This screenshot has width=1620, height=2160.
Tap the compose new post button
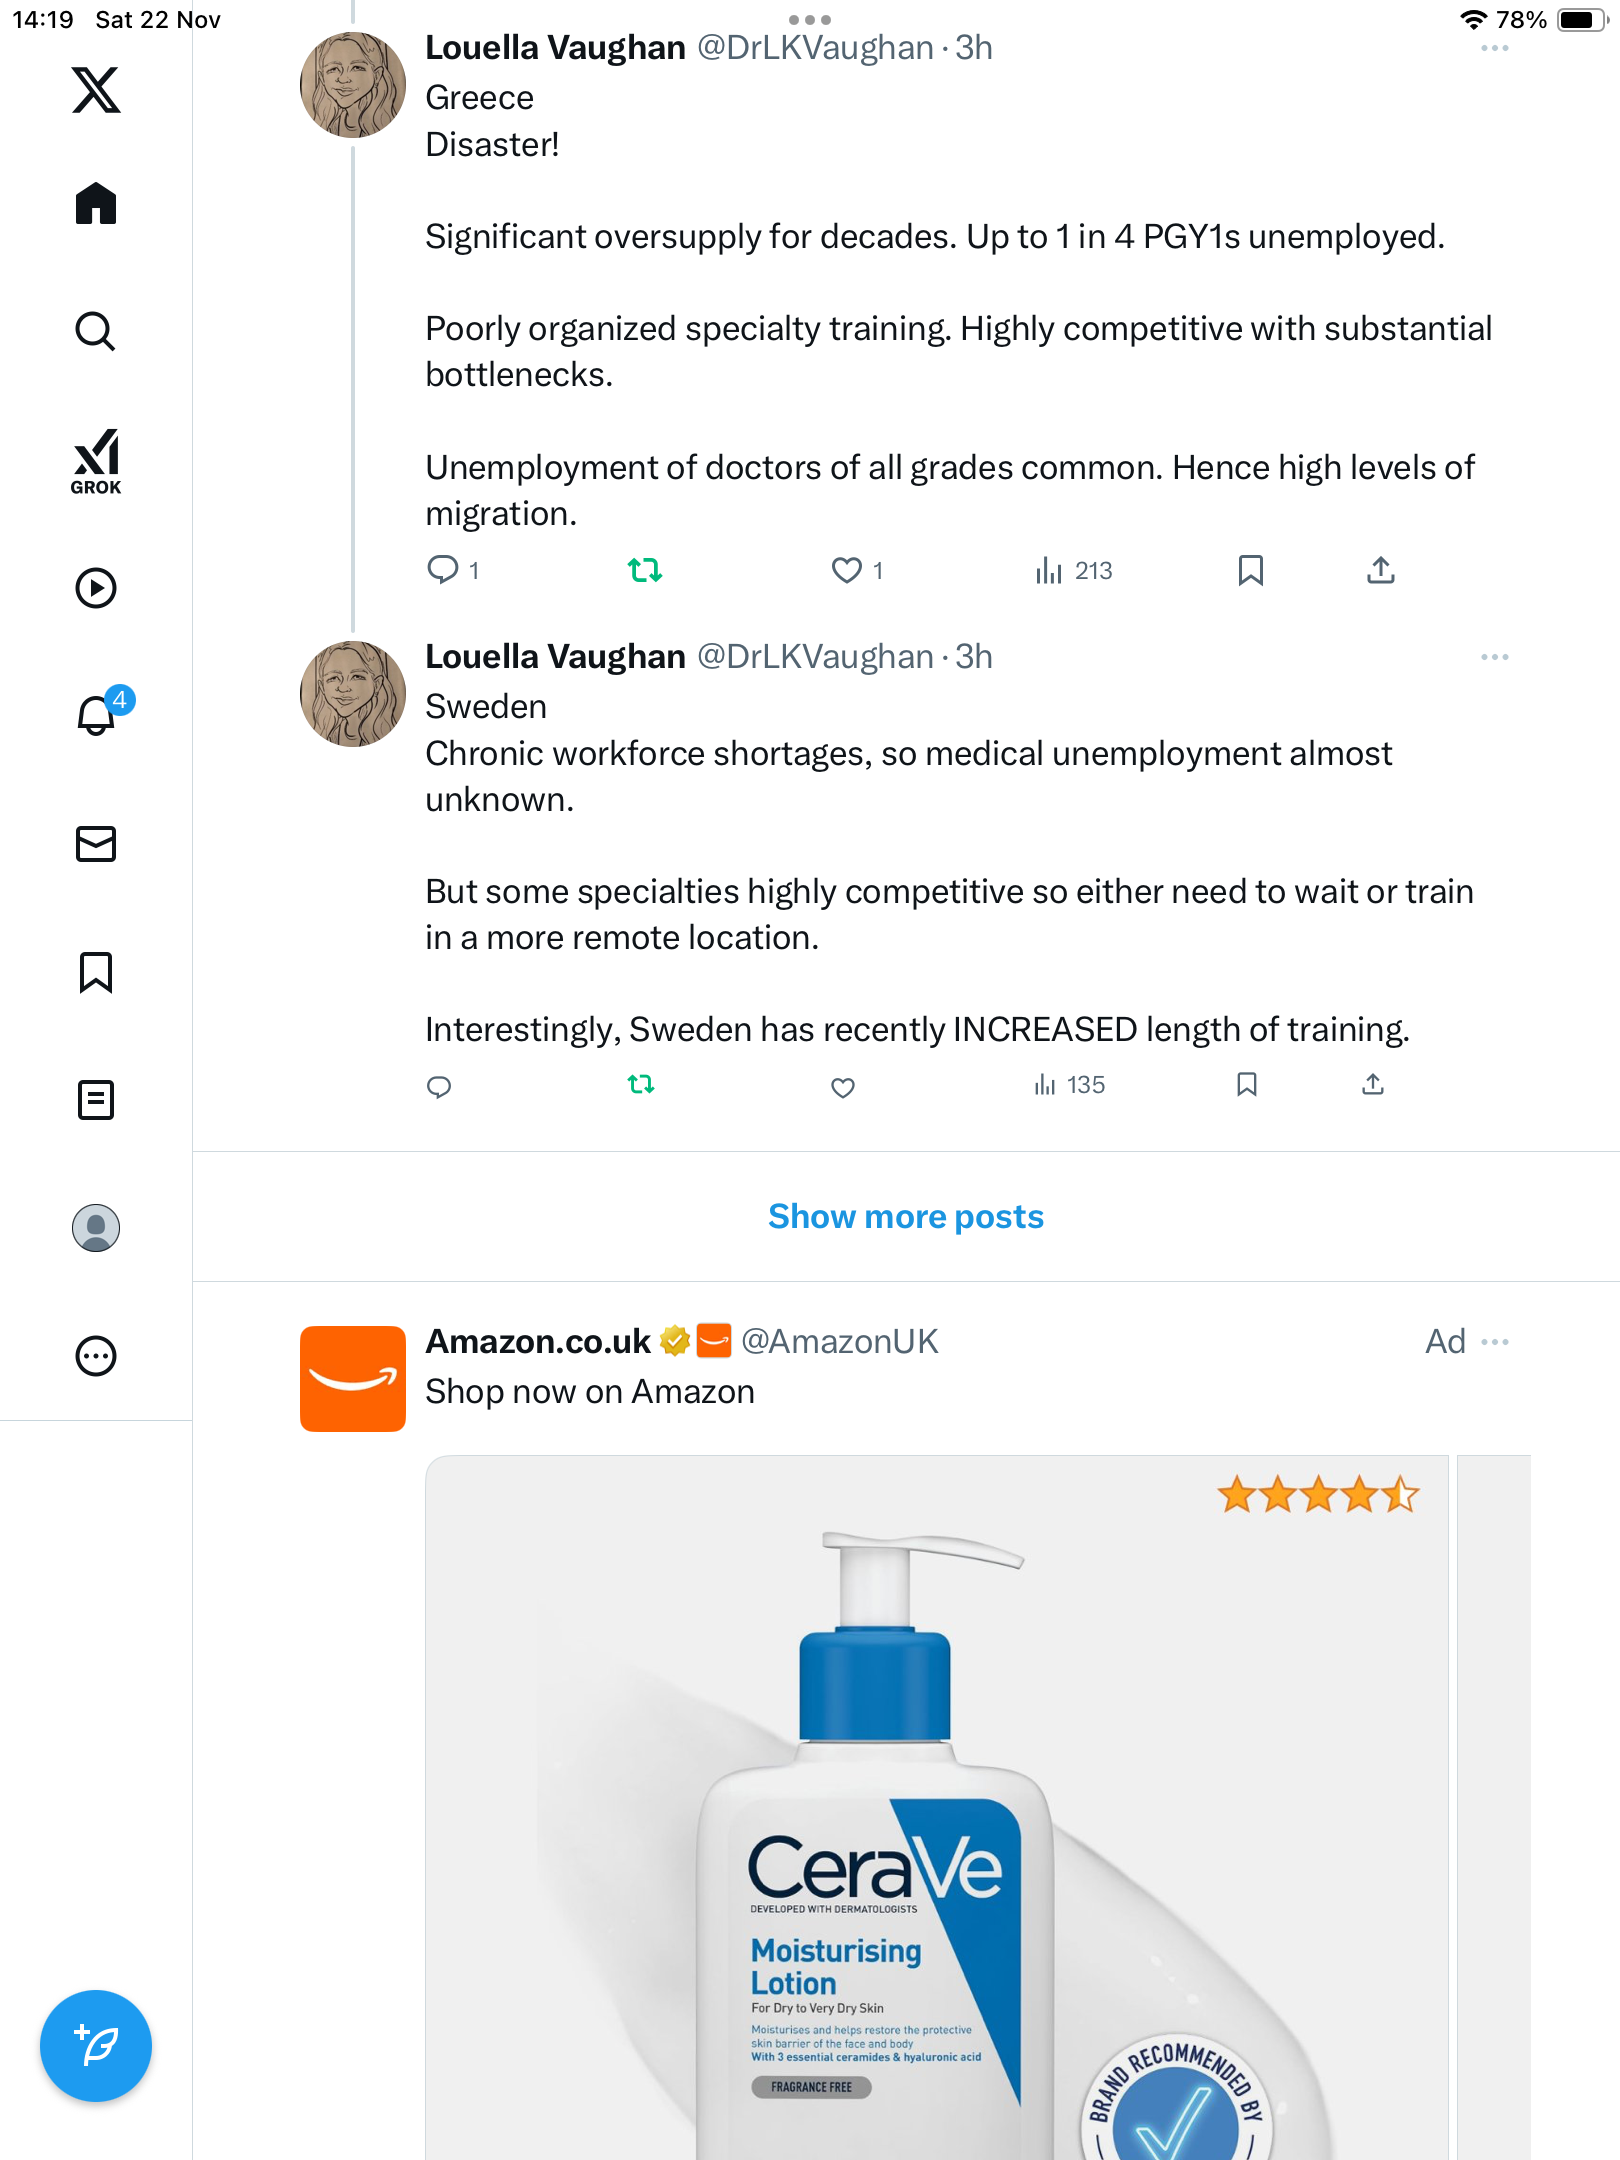click(x=96, y=2046)
